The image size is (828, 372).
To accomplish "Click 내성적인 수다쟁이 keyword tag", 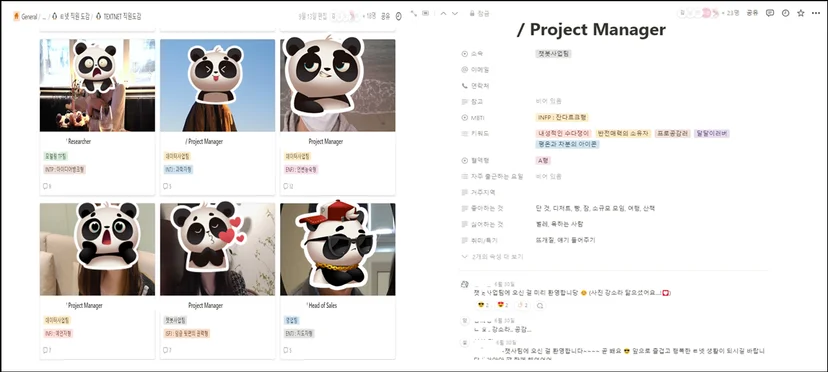I will point(563,134).
